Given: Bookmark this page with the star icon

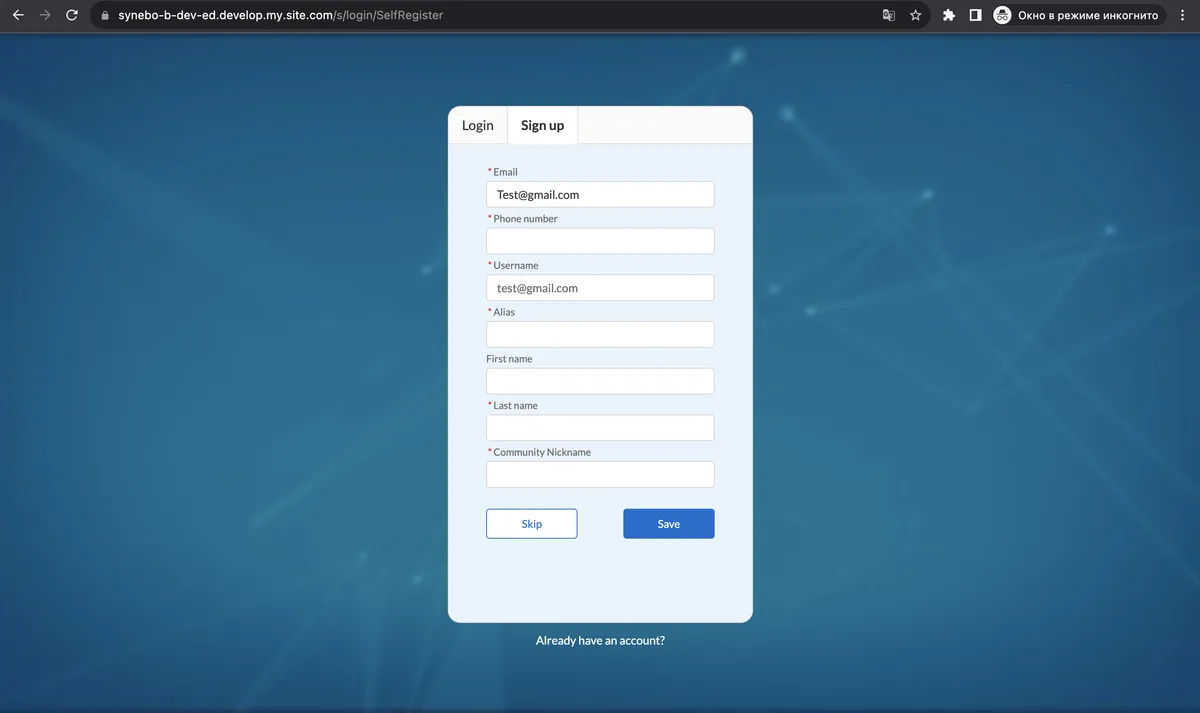Looking at the screenshot, I should click(915, 15).
